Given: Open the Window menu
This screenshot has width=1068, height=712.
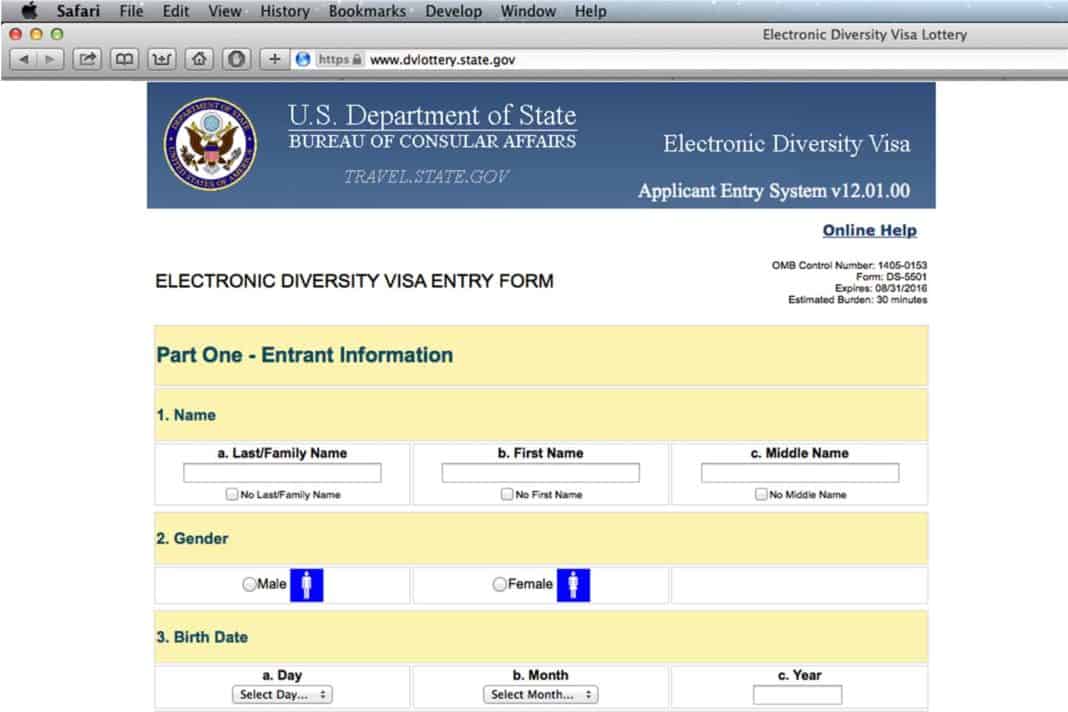Looking at the screenshot, I should [528, 11].
